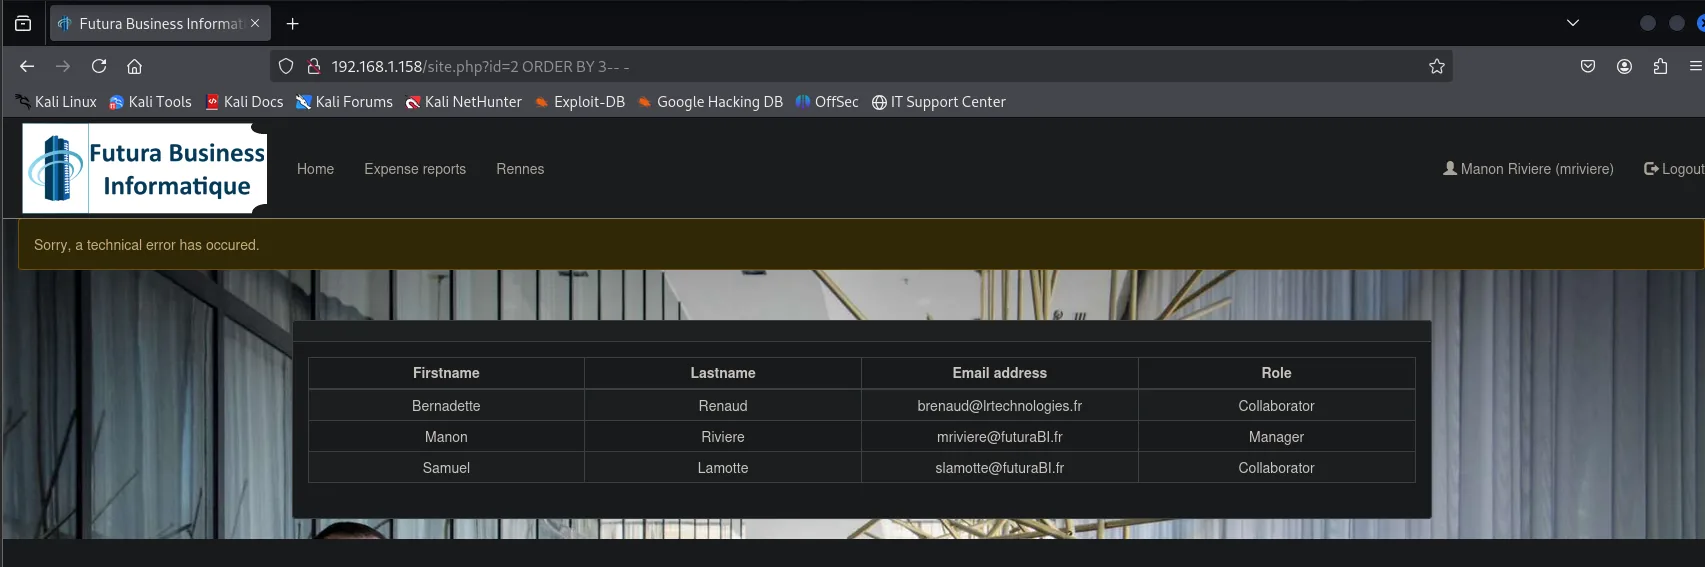Click the Role column header
1705x567 pixels.
[1276, 373]
